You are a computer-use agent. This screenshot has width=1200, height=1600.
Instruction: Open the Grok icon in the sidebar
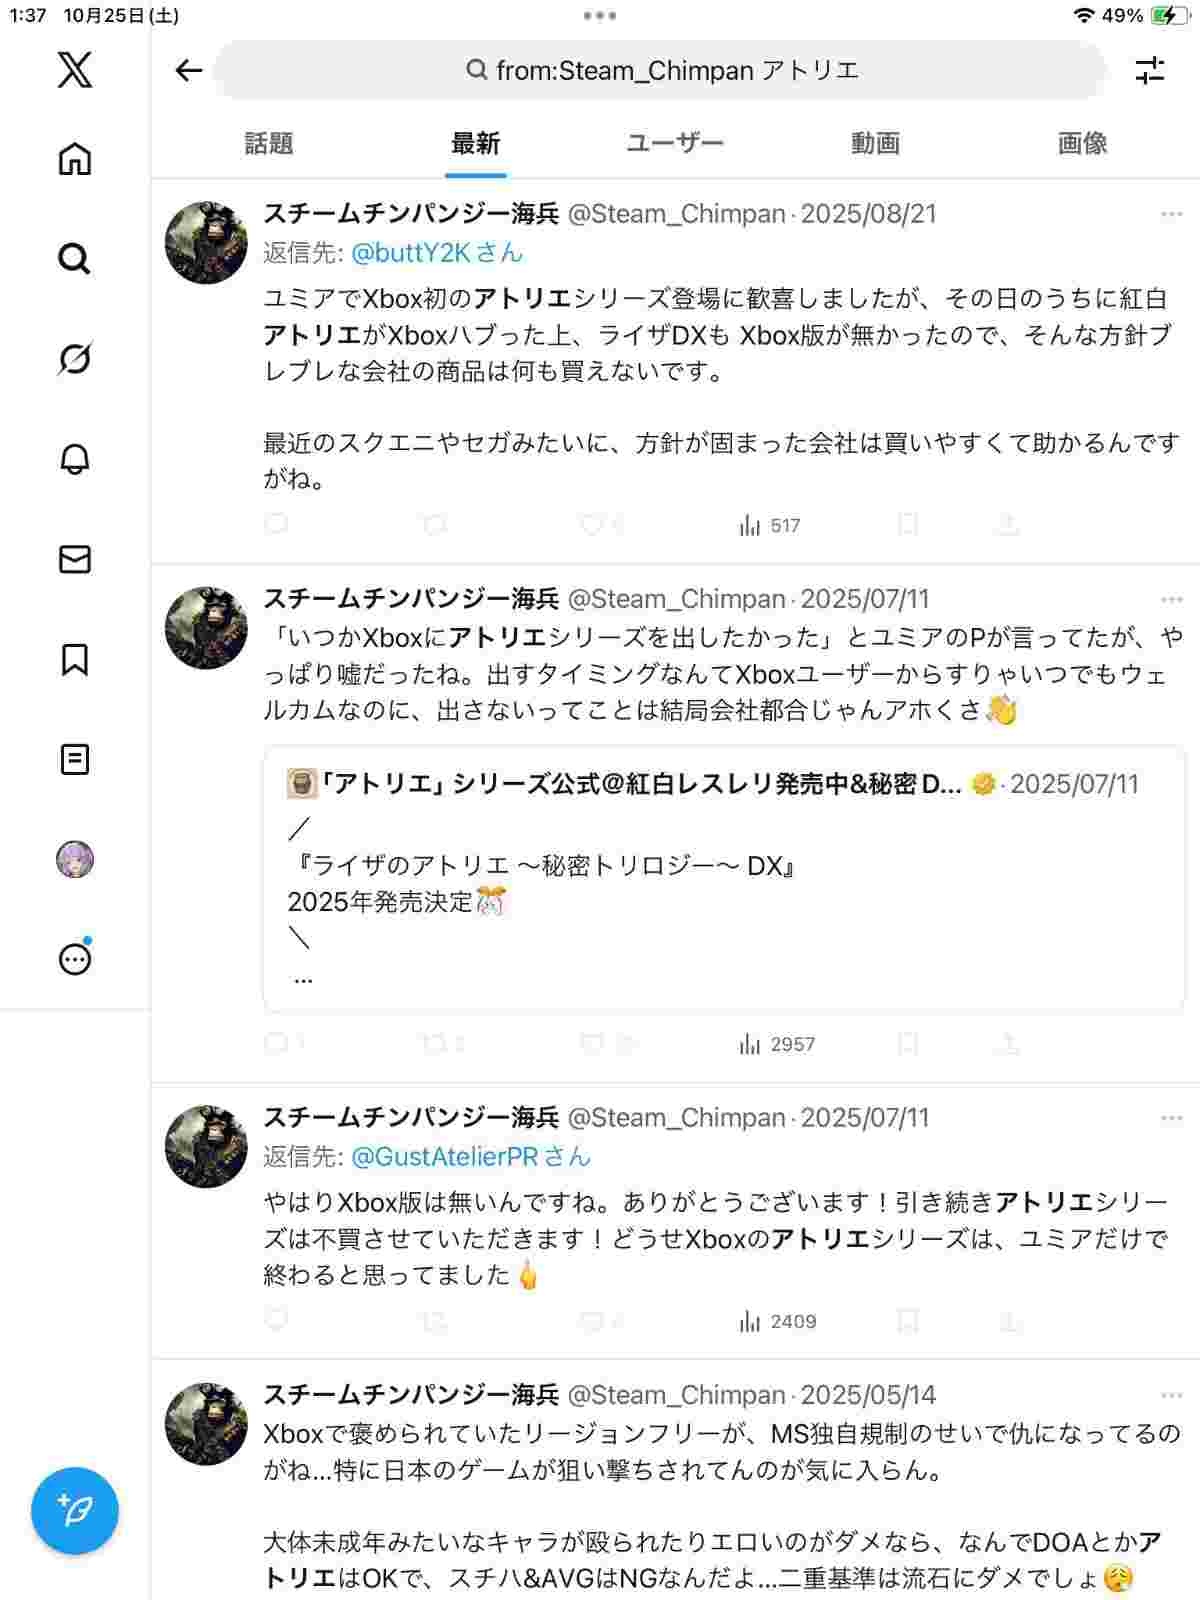tap(75, 359)
